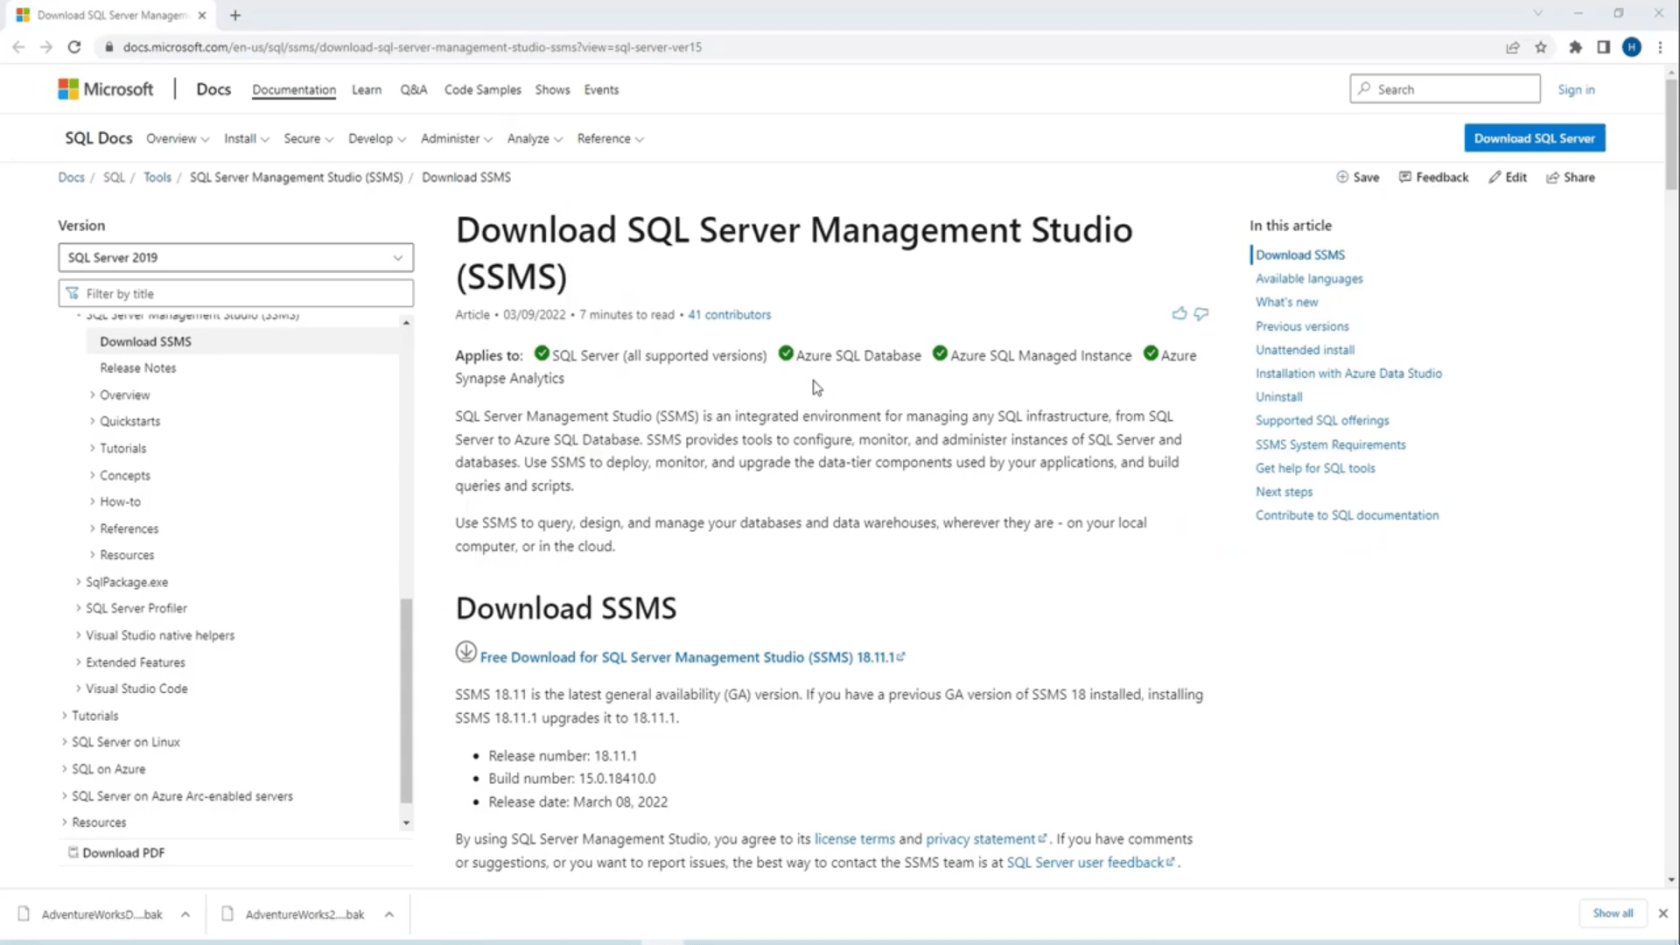Click Free Download for SSMS 18.11.1 link
This screenshot has width=1680, height=945.
(x=692, y=657)
